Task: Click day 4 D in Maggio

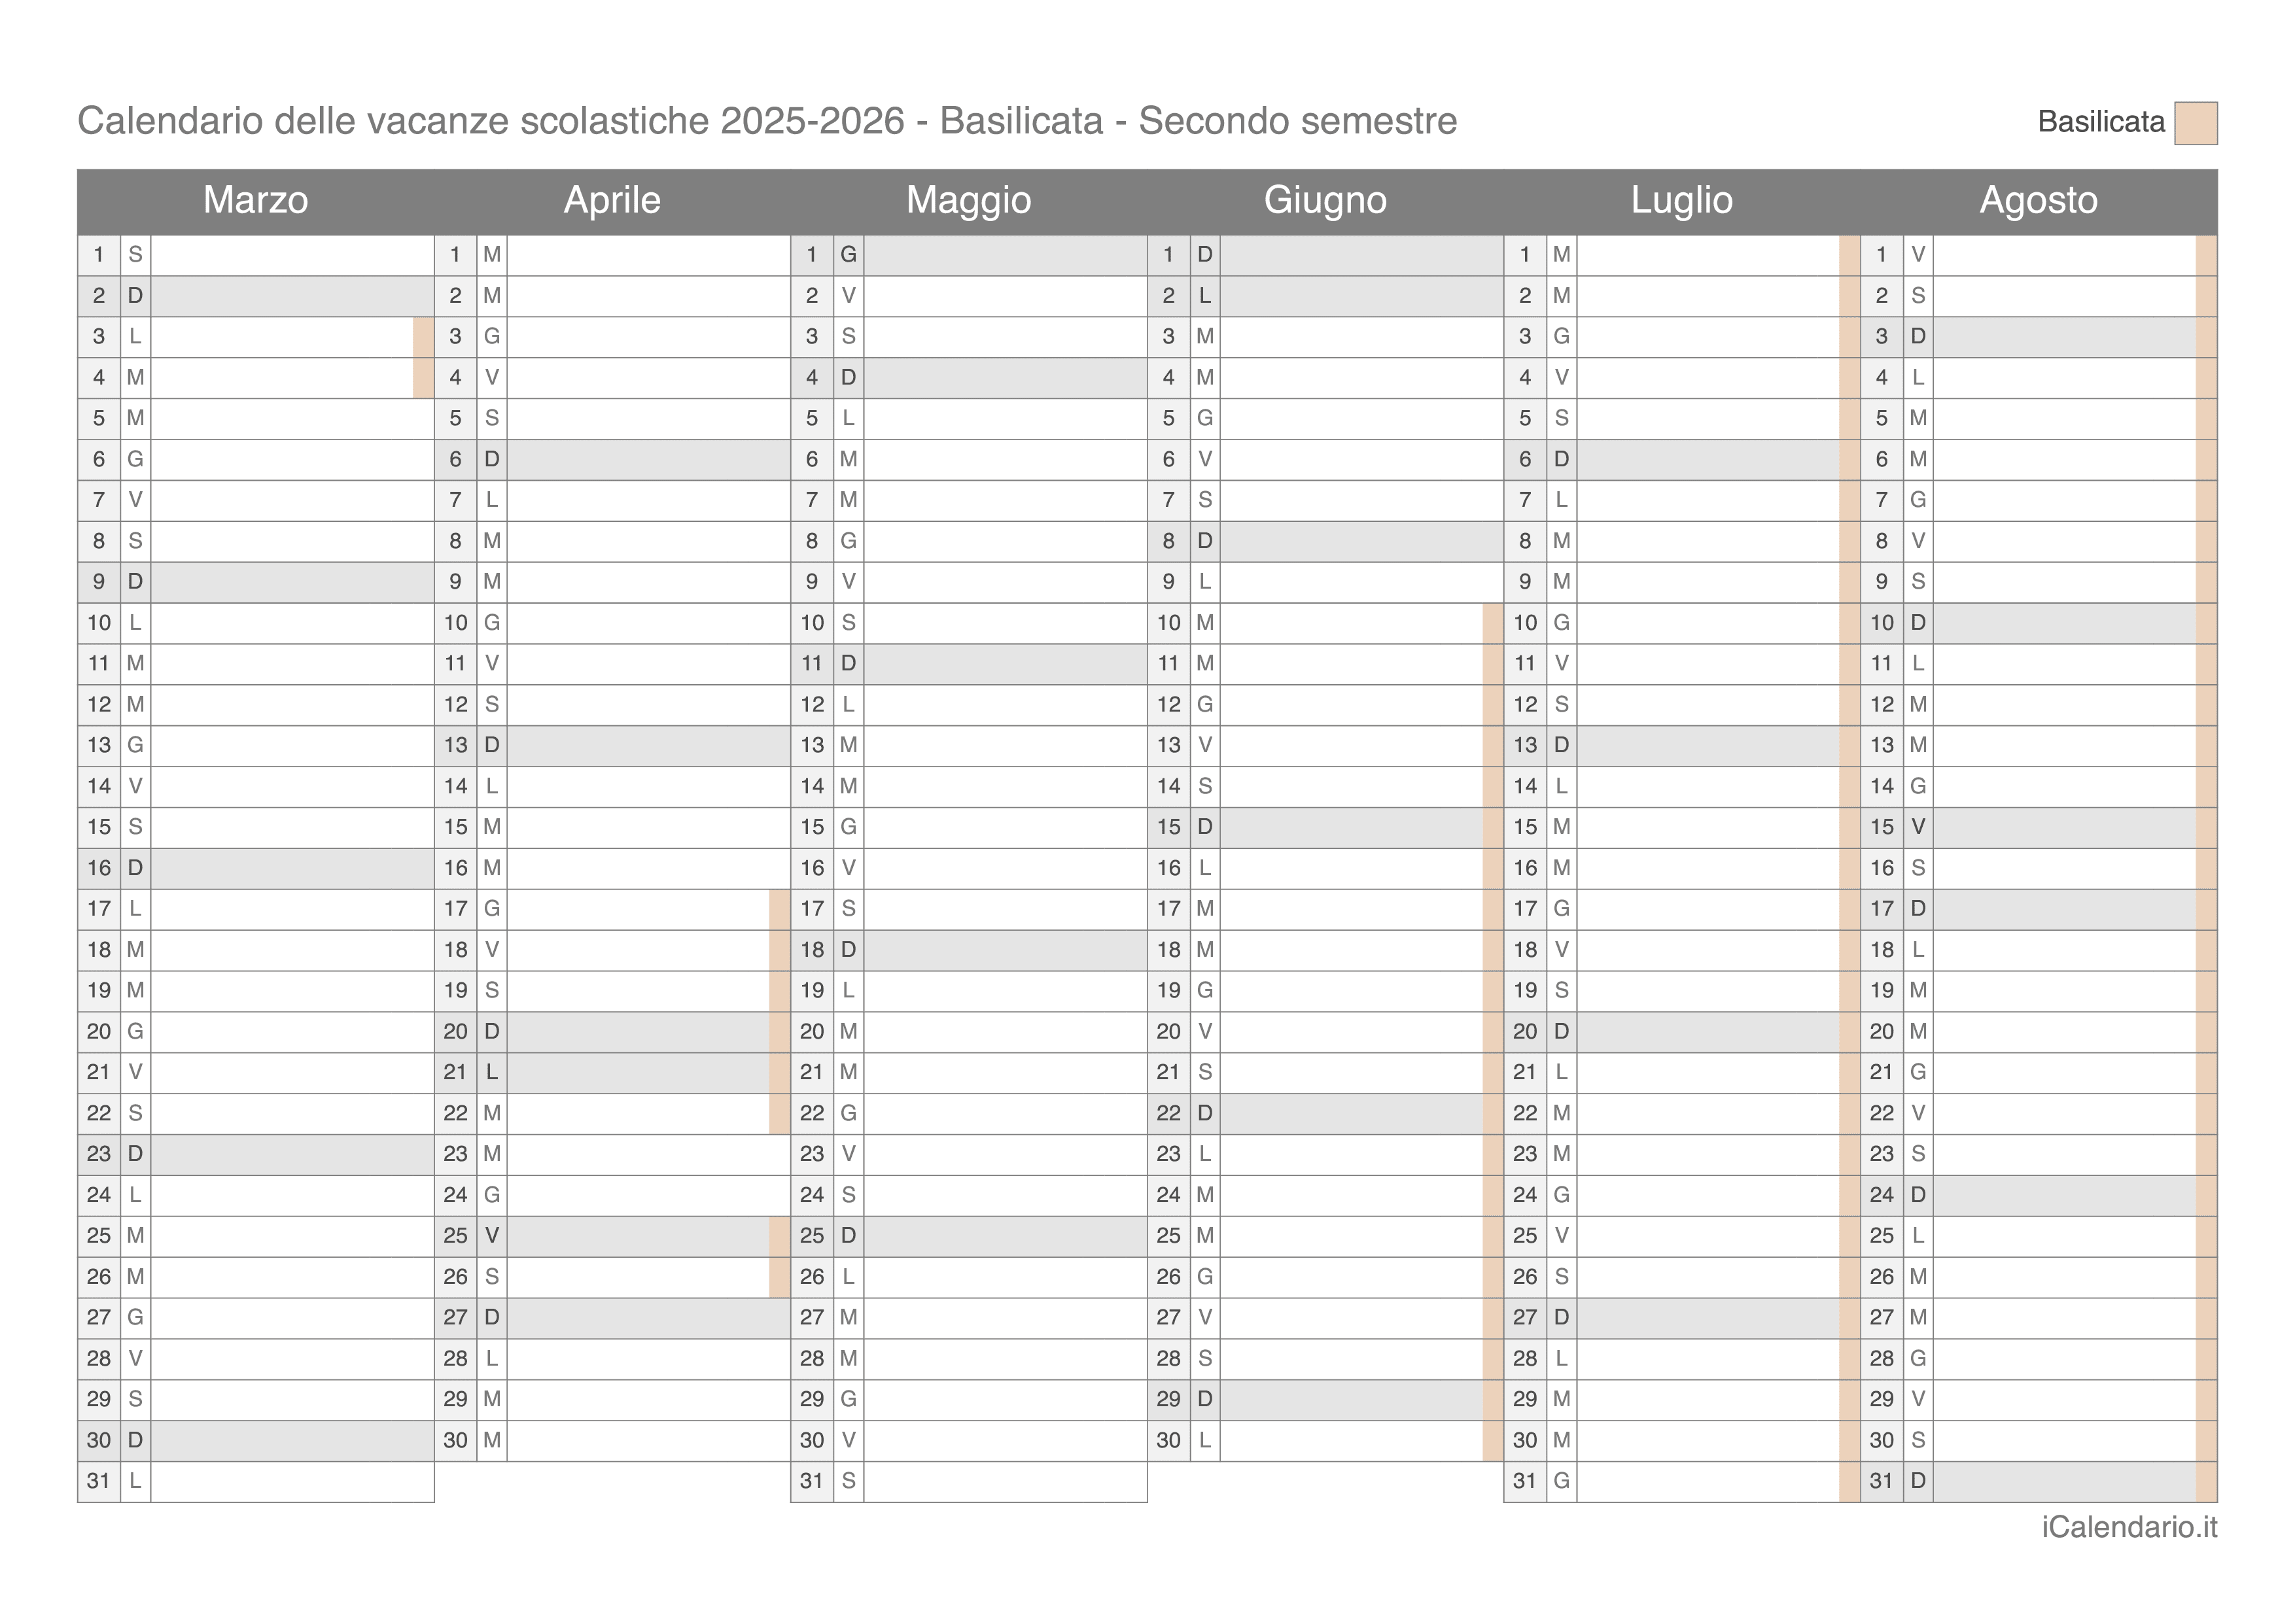Action: click(x=969, y=378)
